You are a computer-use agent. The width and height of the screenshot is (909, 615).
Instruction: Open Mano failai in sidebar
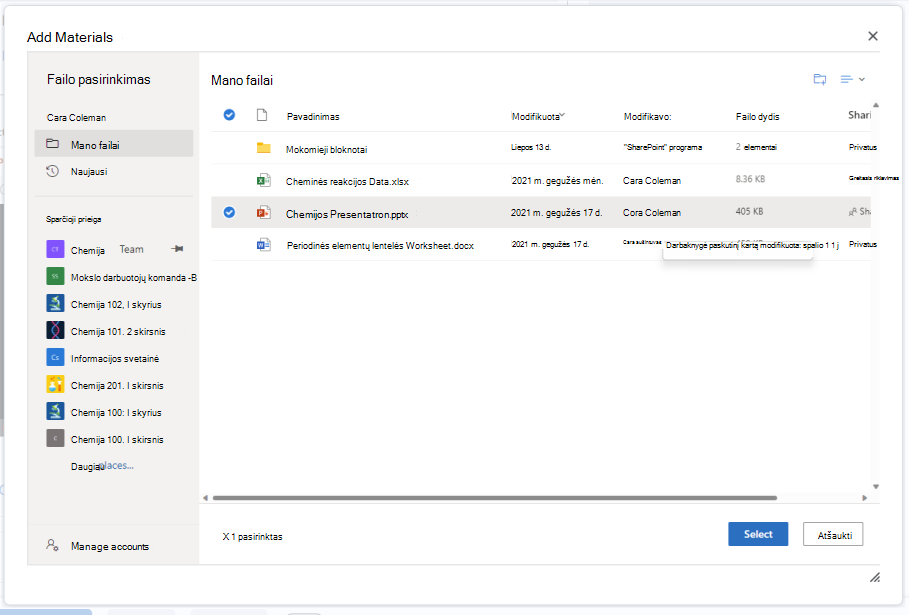[114, 144]
